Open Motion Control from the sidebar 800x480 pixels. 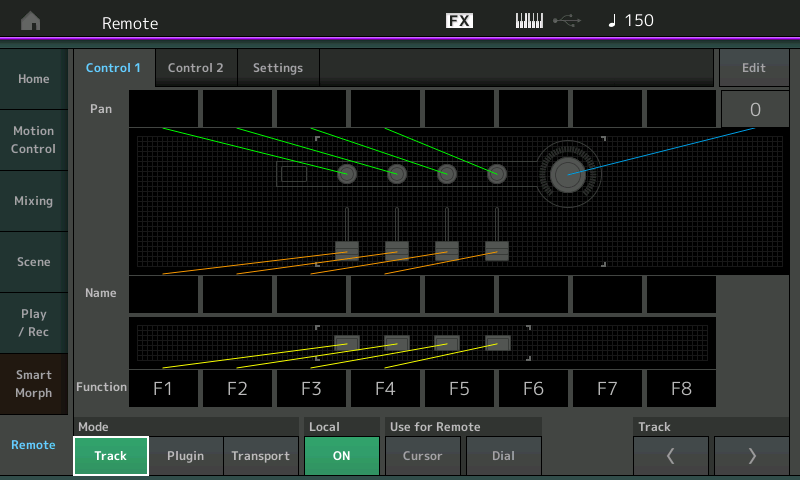34,140
